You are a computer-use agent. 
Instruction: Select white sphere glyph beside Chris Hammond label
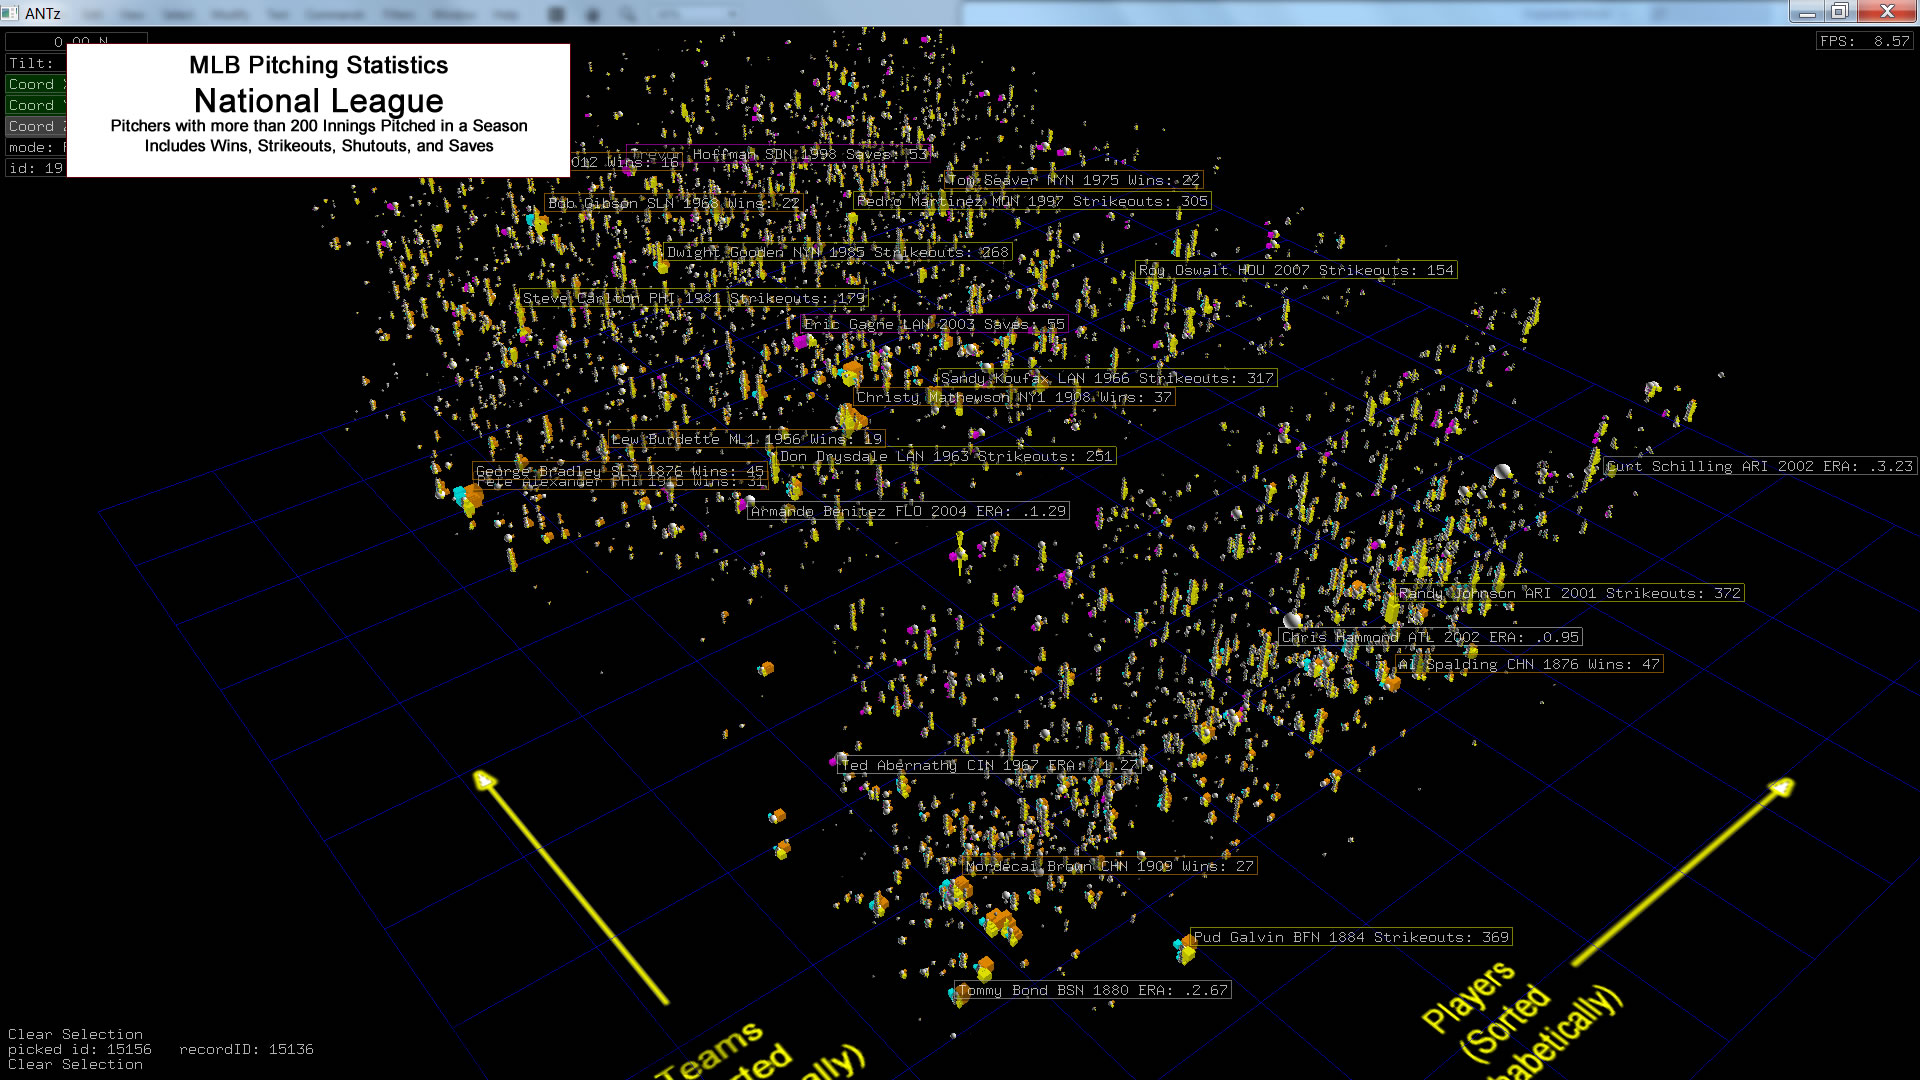point(1292,620)
